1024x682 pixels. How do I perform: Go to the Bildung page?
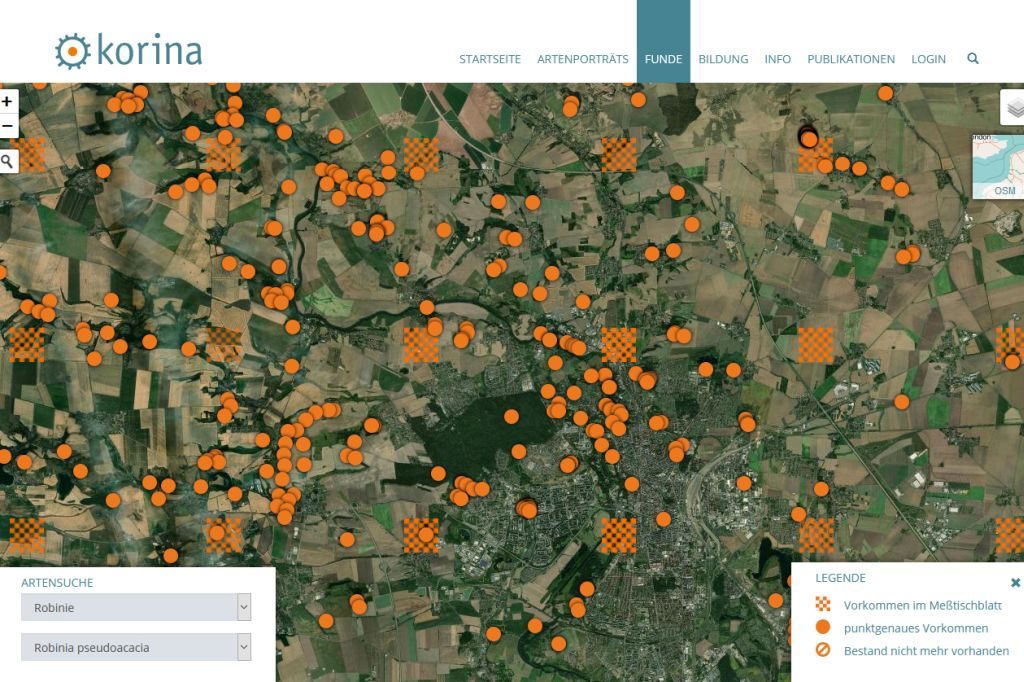pyautogui.click(x=723, y=59)
